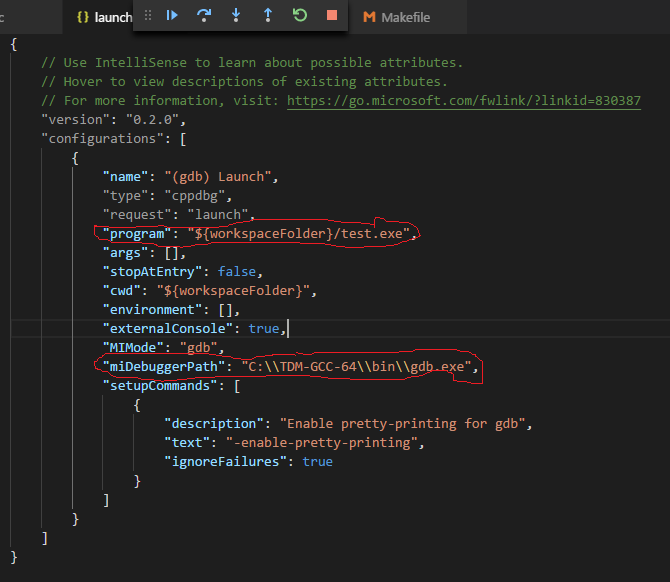Click the "configurations" key
The image size is (670, 582).
point(103,138)
